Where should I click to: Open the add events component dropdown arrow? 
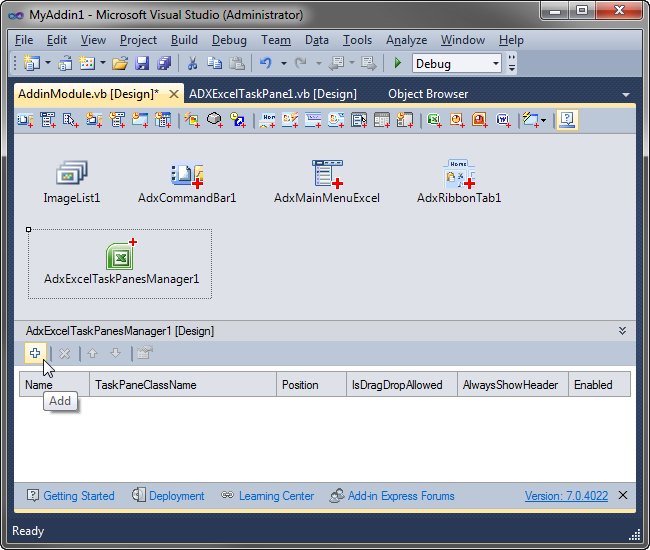[x=543, y=121]
